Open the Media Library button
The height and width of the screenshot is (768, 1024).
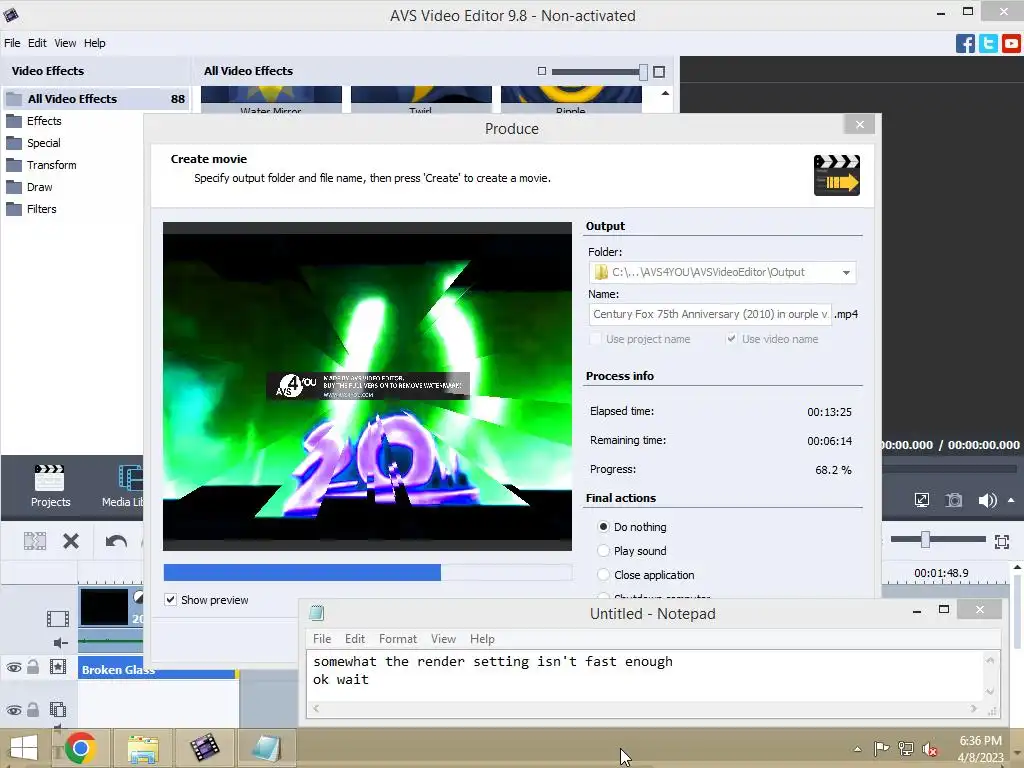tap(123, 487)
